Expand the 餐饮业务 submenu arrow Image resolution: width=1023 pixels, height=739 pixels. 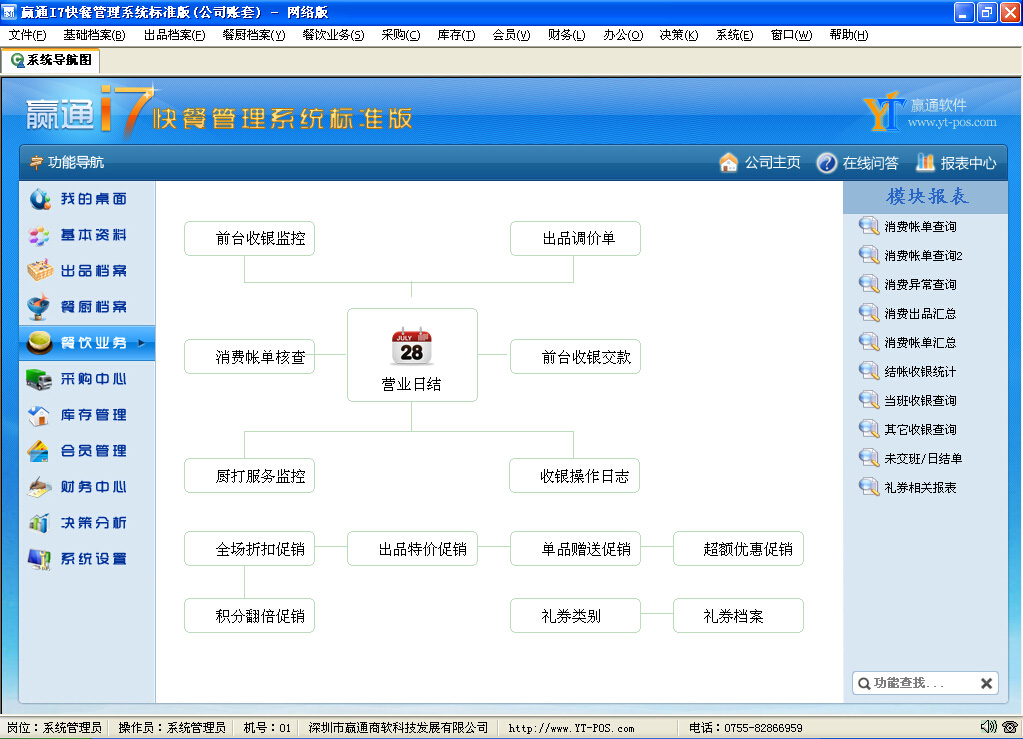pos(142,342)
